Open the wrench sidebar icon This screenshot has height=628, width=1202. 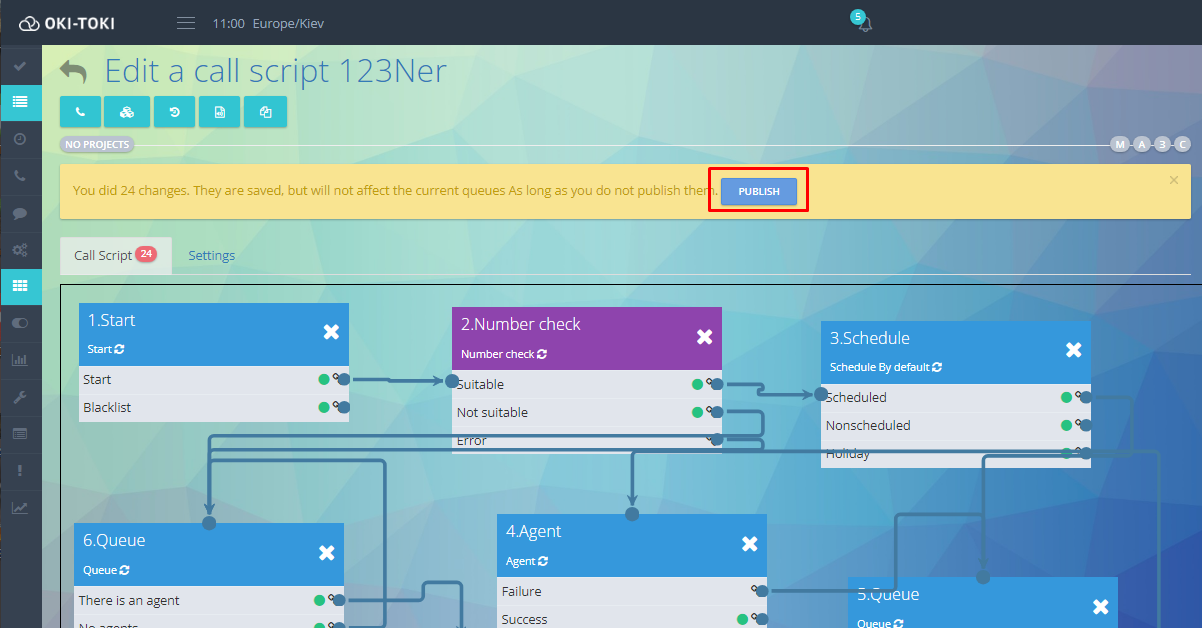coord(20,397)
